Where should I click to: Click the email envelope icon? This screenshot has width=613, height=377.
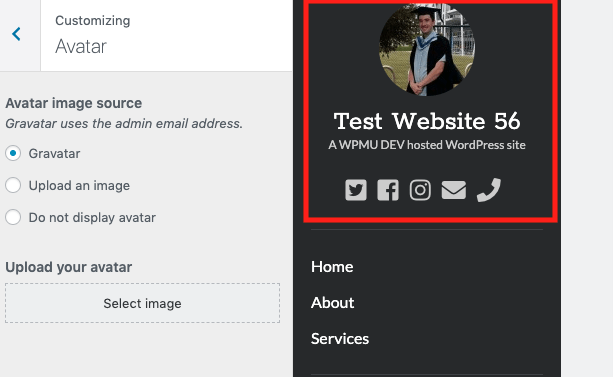[x=453, y=190]
